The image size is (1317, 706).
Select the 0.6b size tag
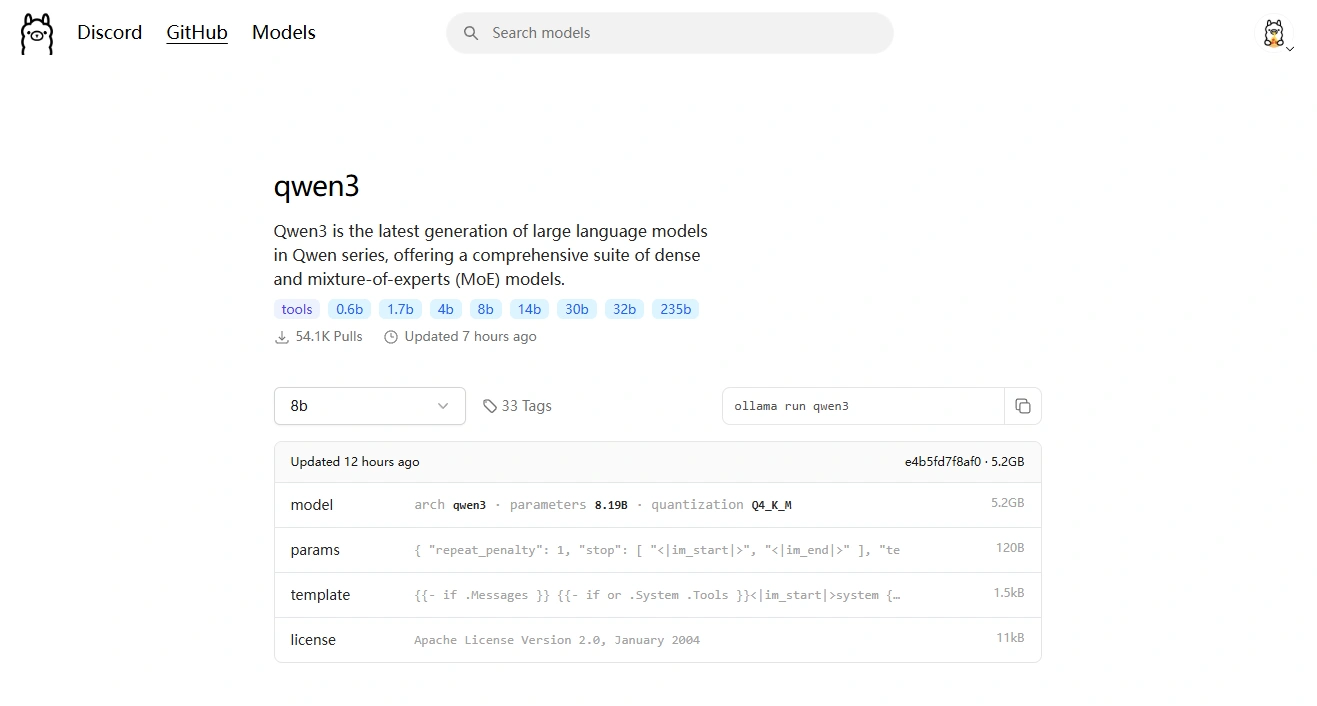(x=350, y=309)
